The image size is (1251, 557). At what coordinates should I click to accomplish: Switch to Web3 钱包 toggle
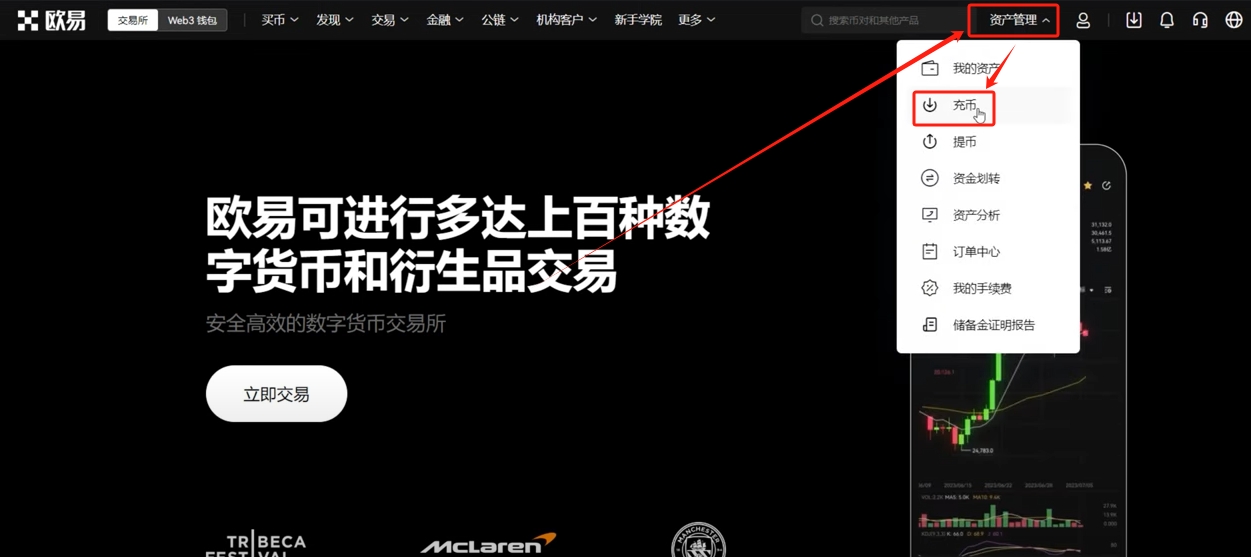(x=192, y=20)
